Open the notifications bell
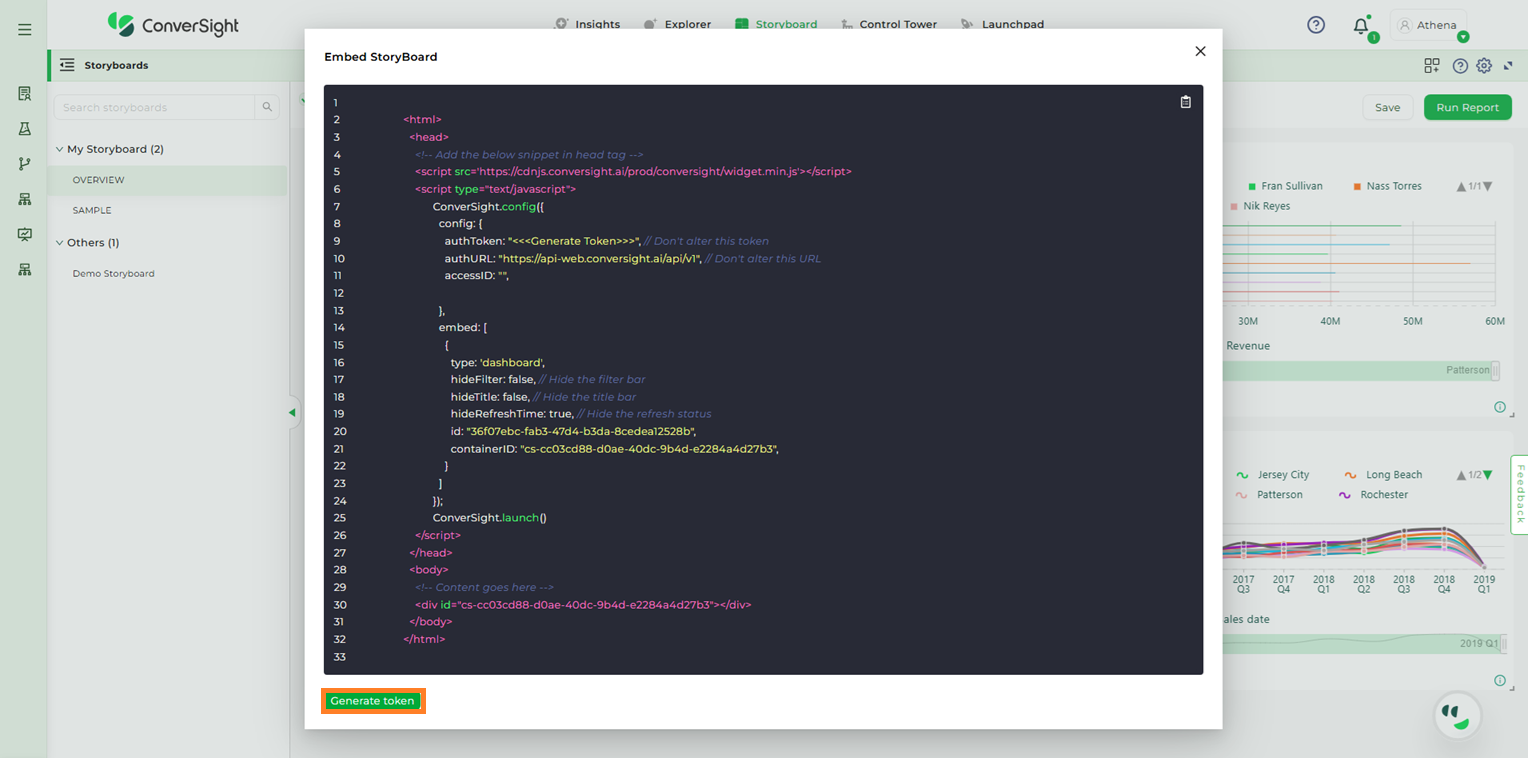This screenshot has height=758, width=1528. pos(1361,26)
